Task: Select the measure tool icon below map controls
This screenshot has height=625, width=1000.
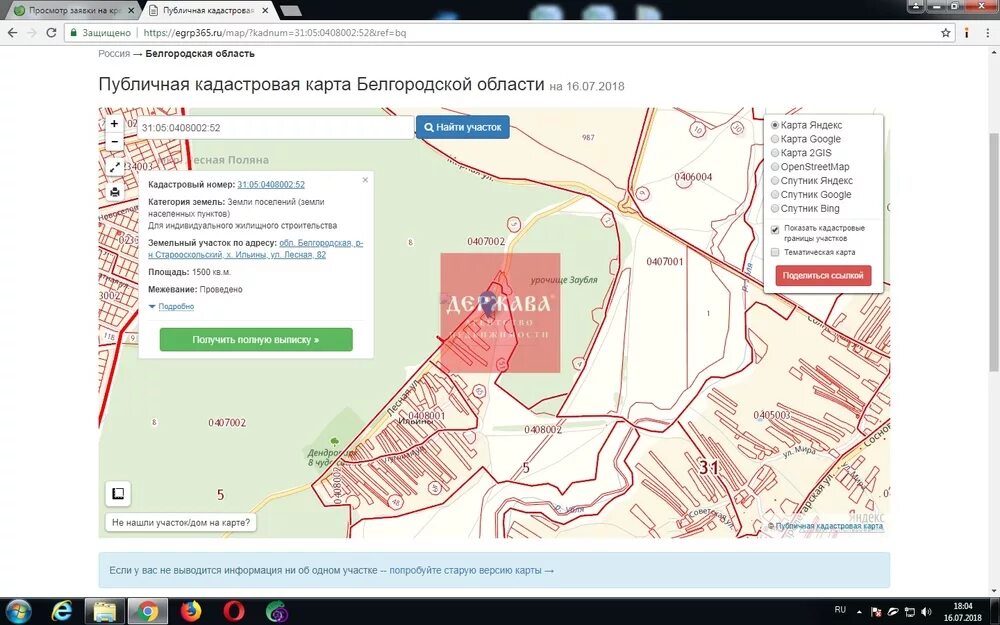Action: coord(118,492)
